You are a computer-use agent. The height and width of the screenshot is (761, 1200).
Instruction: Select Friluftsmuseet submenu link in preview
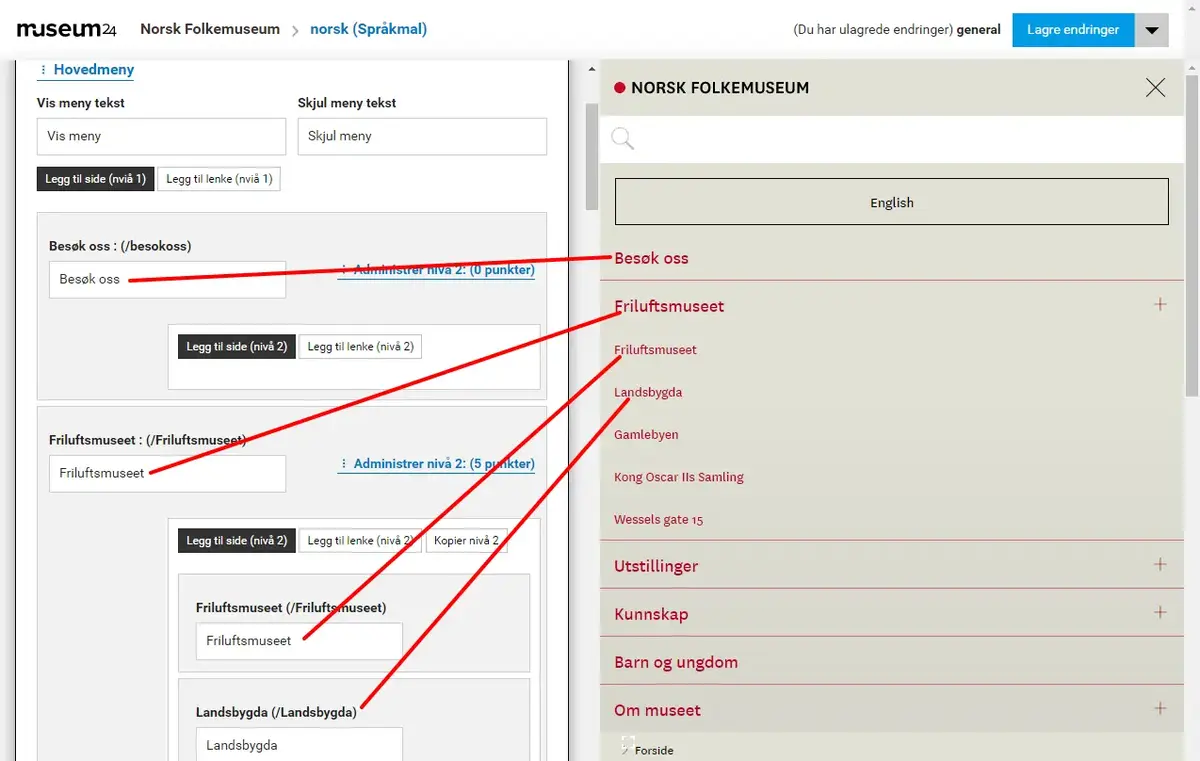pos(655,350)
